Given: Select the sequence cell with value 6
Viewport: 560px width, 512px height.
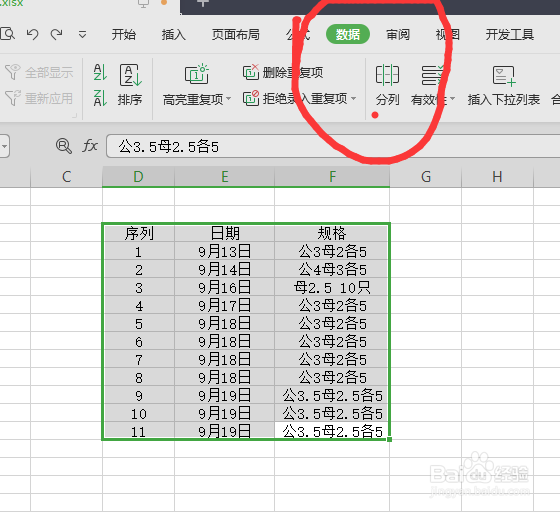Looking at the screenshot, I should (139, 341).
